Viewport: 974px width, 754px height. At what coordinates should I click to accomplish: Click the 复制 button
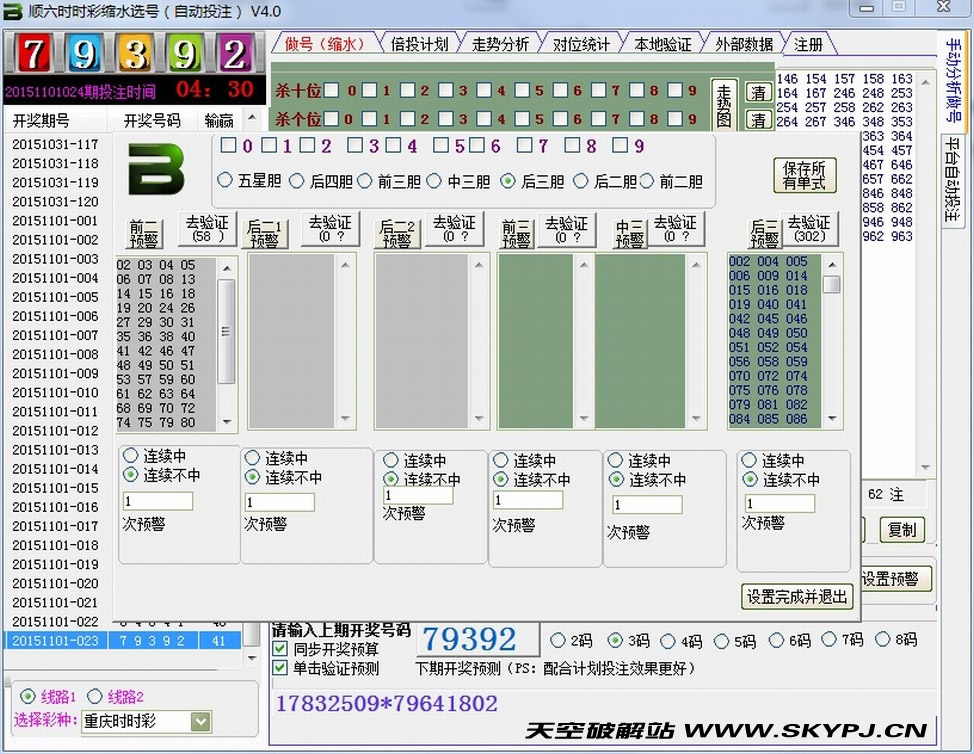pyautogui.click(x=901, y=529)
